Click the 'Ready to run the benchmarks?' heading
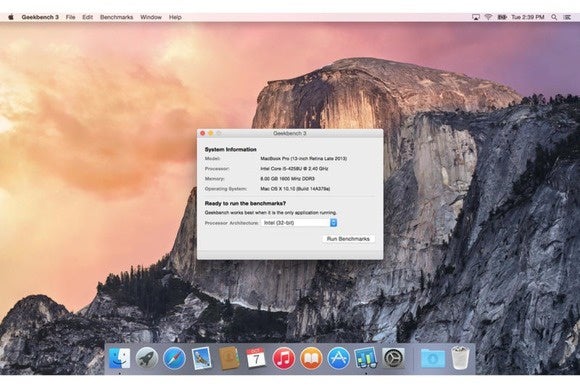The width and height of the screenshot is (580, 388). [245, 203]
